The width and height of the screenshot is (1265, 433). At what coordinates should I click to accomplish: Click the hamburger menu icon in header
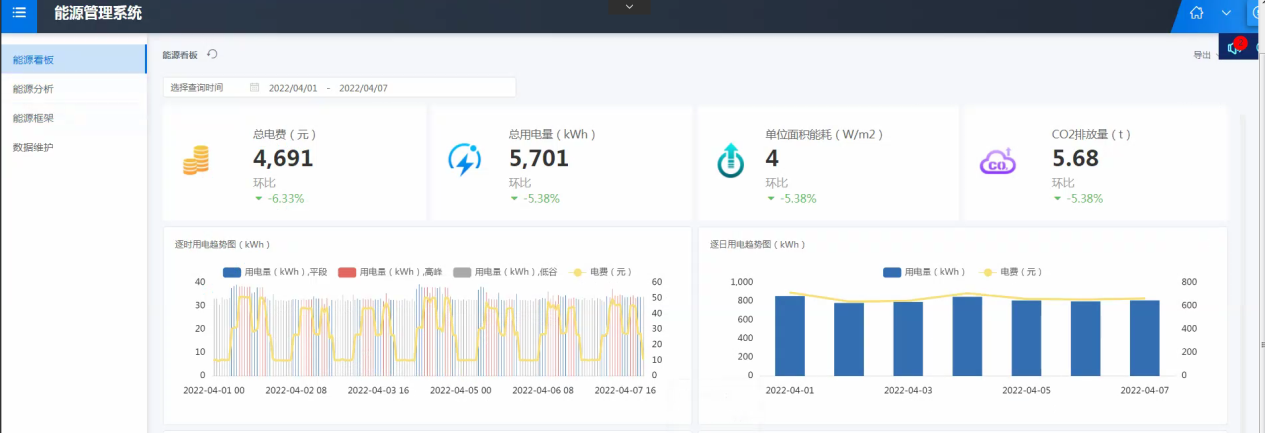[19, 13]
